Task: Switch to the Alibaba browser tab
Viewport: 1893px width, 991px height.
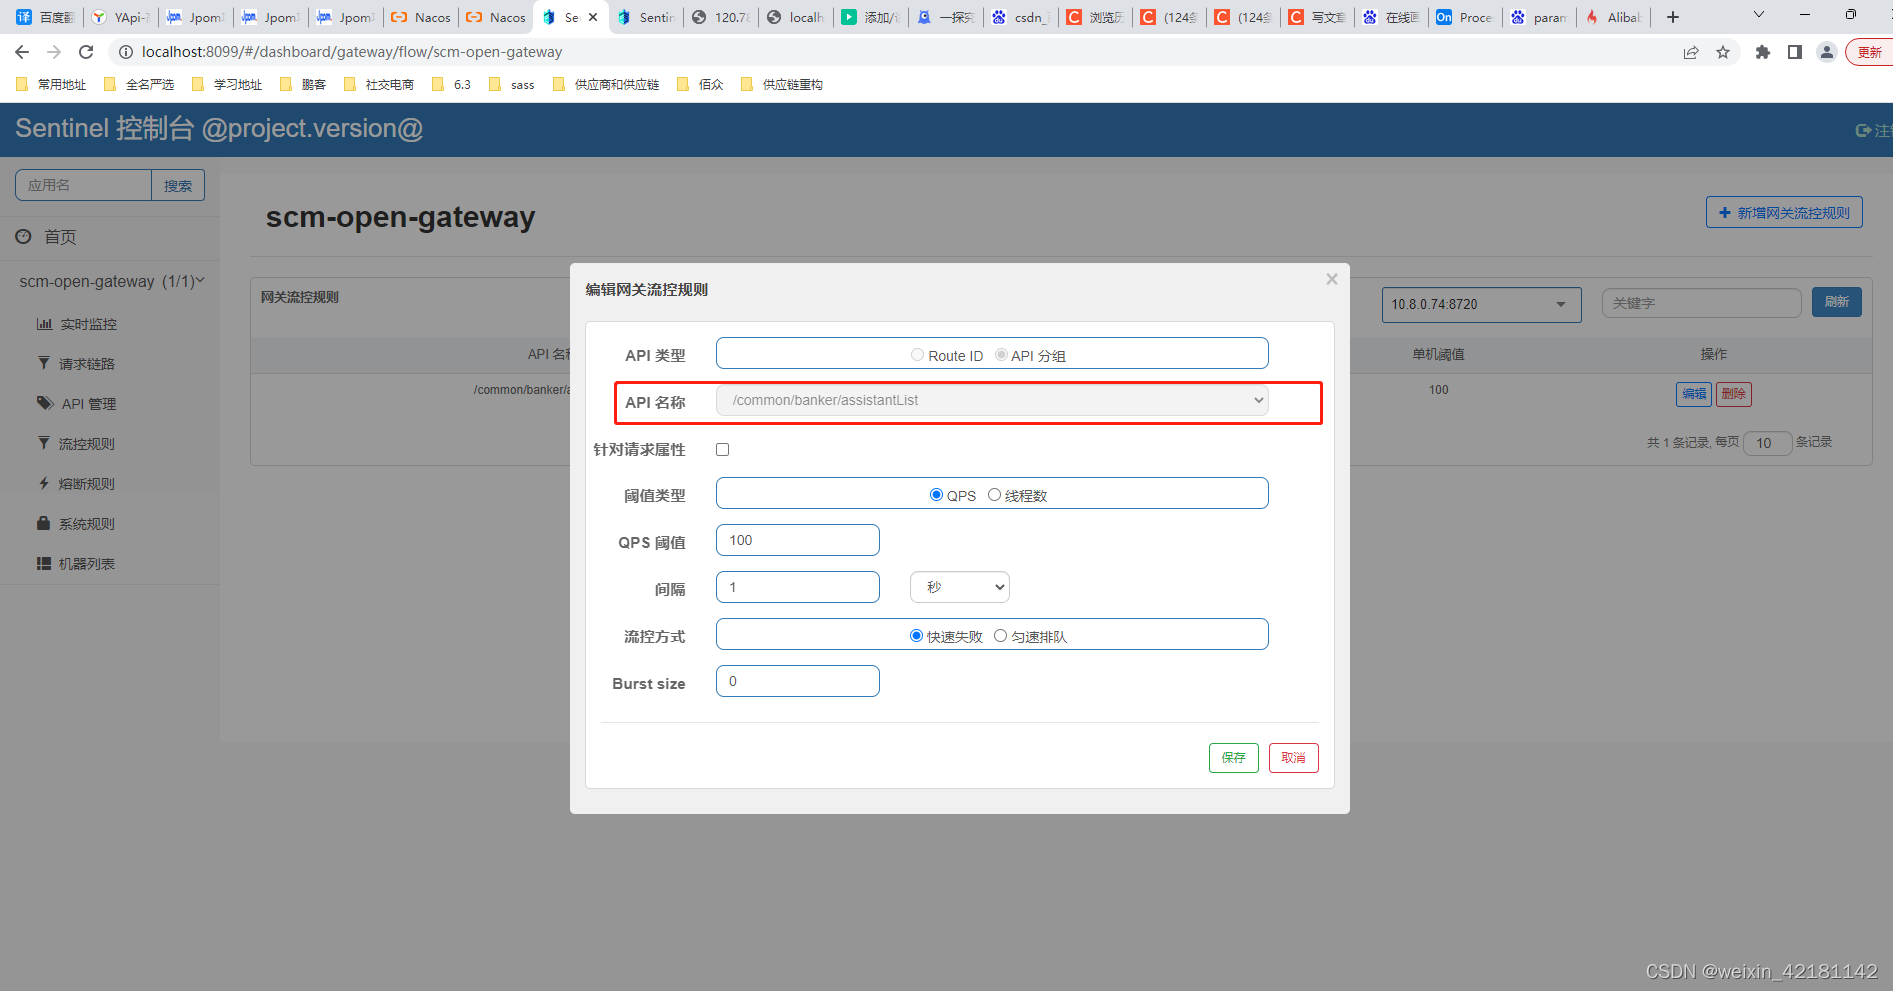Action: (x=1613, y=17)
